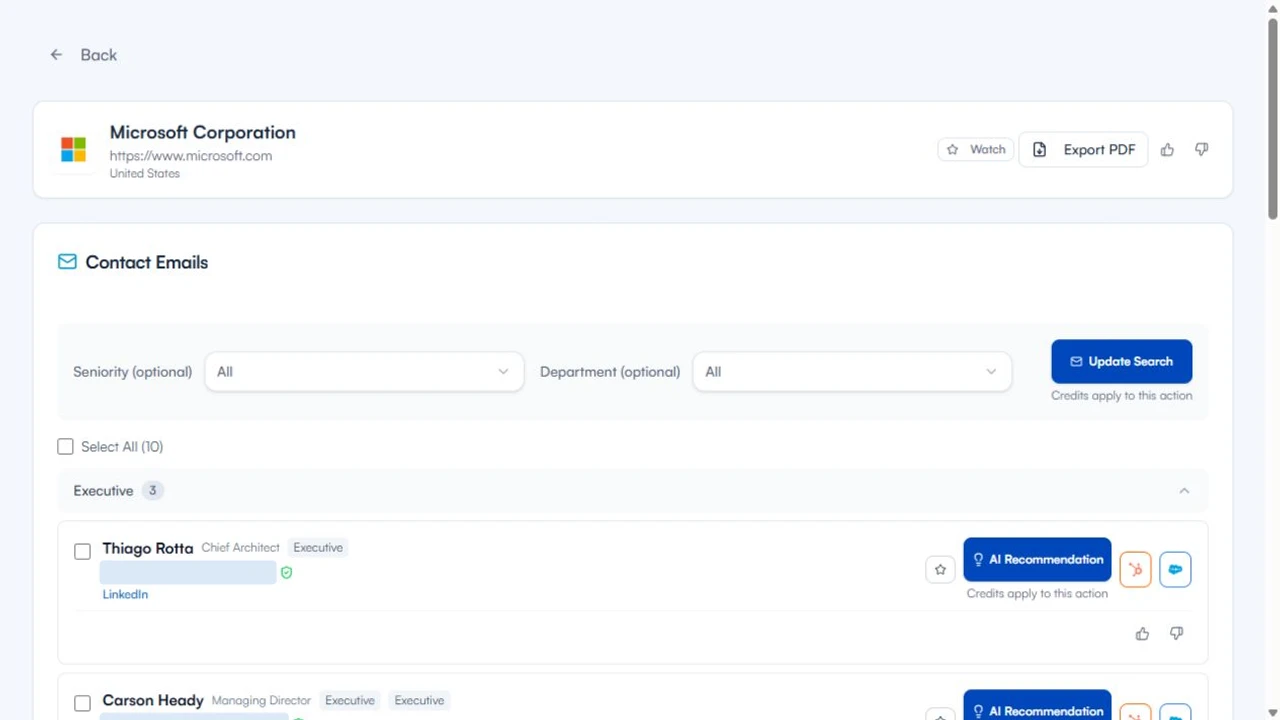The height and width of the screenshot is (720, 1280).
Task: Select Carson Heady's checkbox
Action: pos(82,703)
